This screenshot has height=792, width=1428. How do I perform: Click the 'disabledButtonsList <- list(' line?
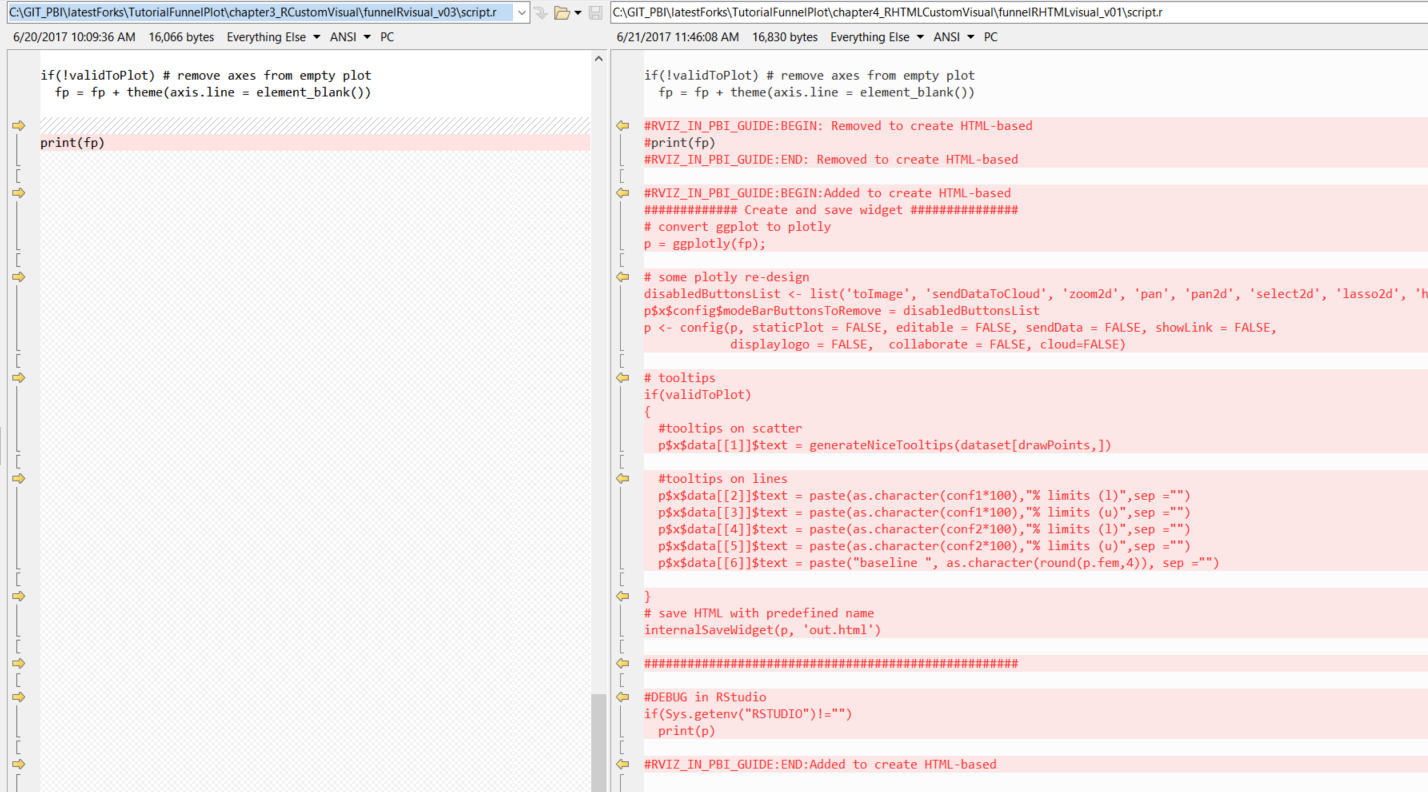click(1036, 294)
